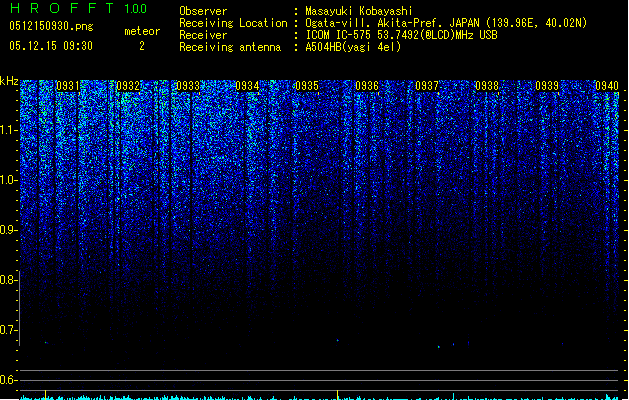Click the 0932 time marker
The height and width of the screenshot is (400, 629).
pyautogui.click(x=128, y=86)
